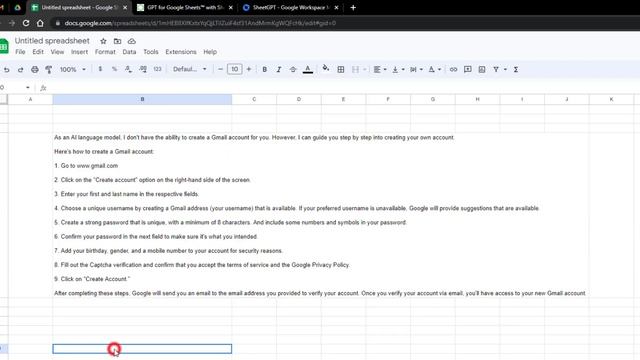Viewport: 640px width, 360px height.
Task: Insert a comment
Action: point(468,70)
